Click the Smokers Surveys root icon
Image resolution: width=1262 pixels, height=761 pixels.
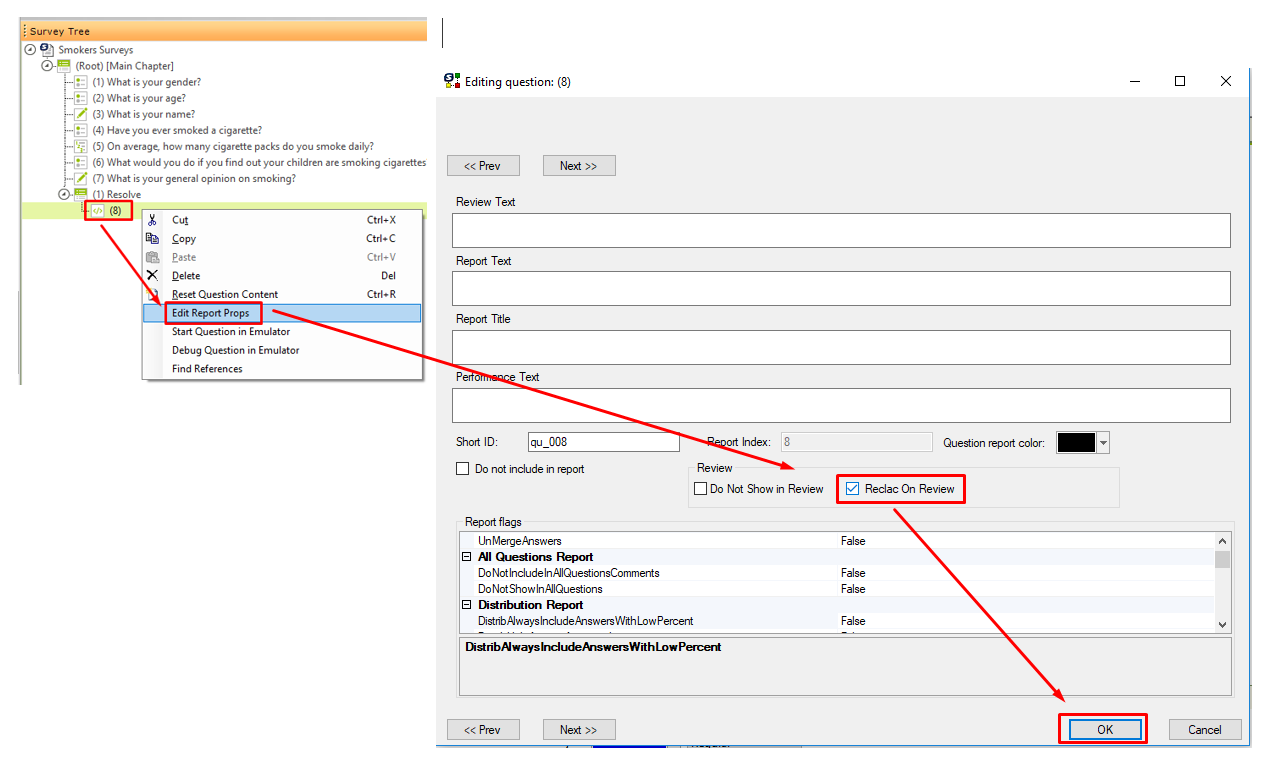[46, 49]
